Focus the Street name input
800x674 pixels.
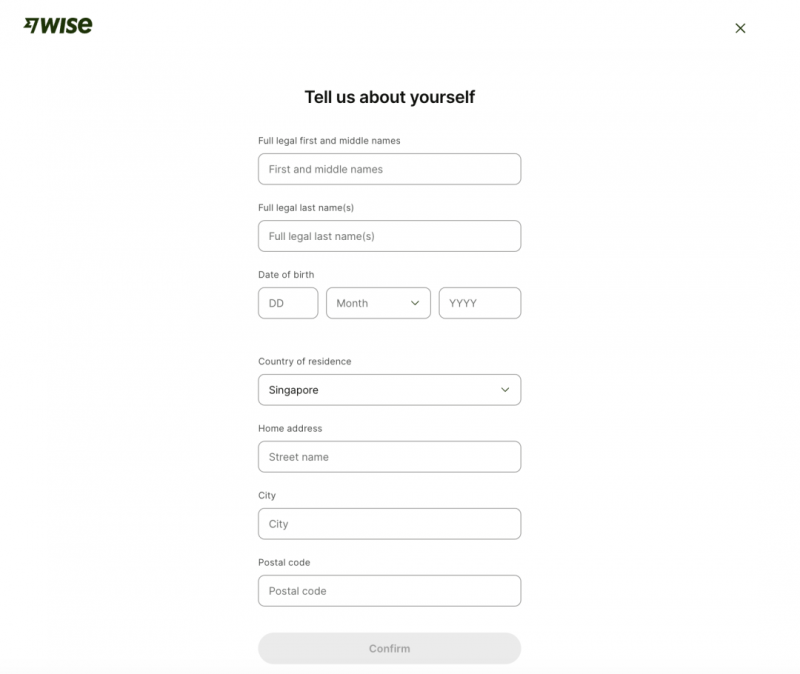pos(389,457)
